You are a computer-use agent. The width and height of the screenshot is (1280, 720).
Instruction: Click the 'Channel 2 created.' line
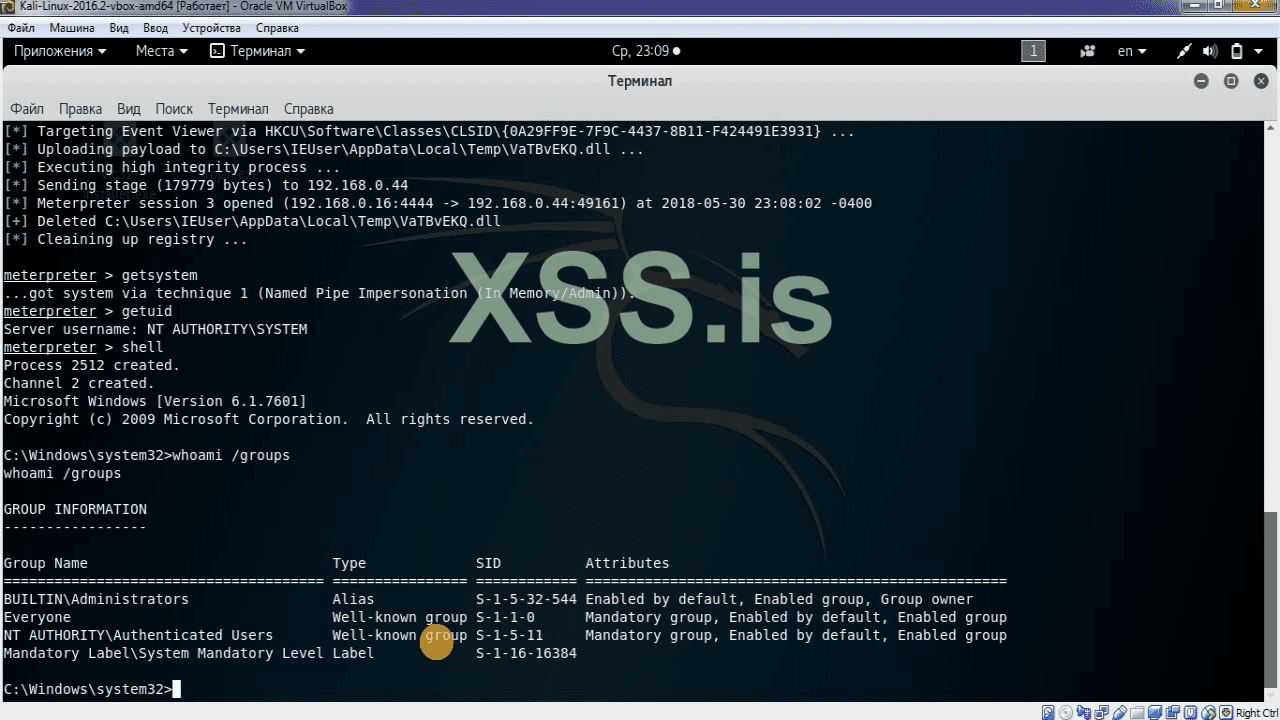click(x=79, y=383)
